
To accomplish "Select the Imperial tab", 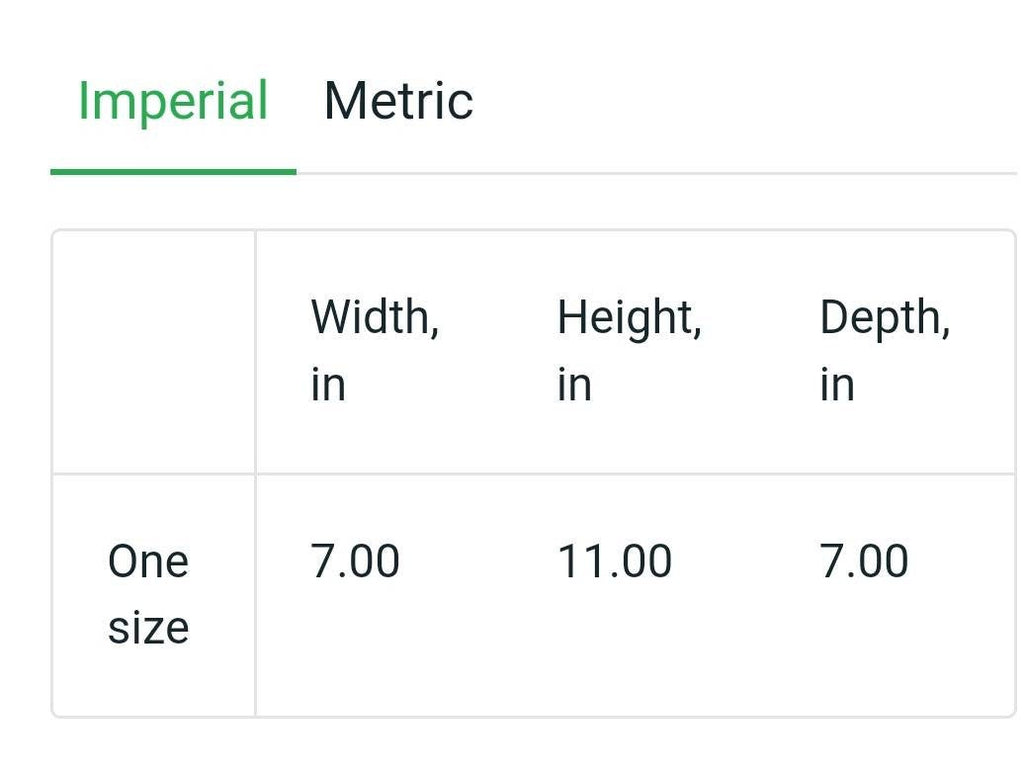I will click(x=173, y=101).
